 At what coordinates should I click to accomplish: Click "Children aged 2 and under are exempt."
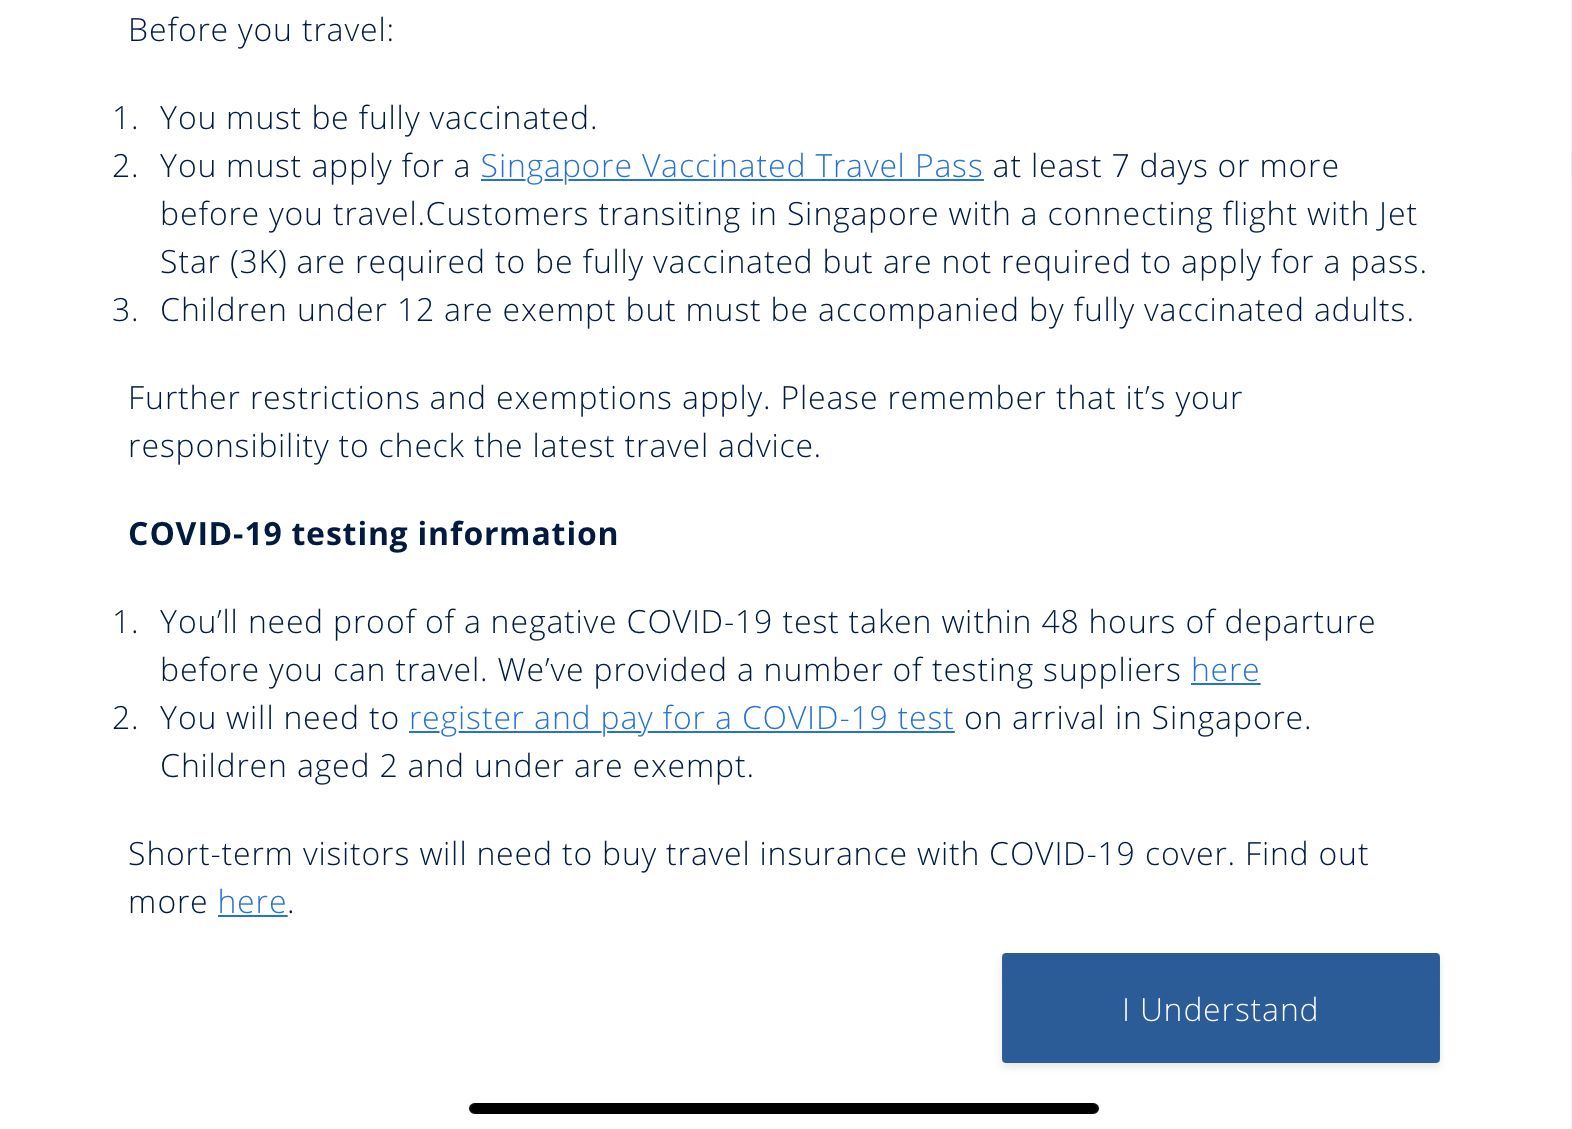457,766
